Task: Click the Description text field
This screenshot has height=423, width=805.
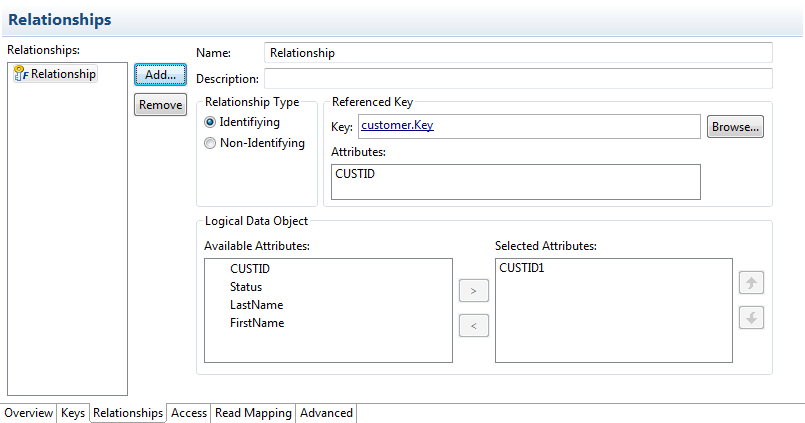Action: 518,79
